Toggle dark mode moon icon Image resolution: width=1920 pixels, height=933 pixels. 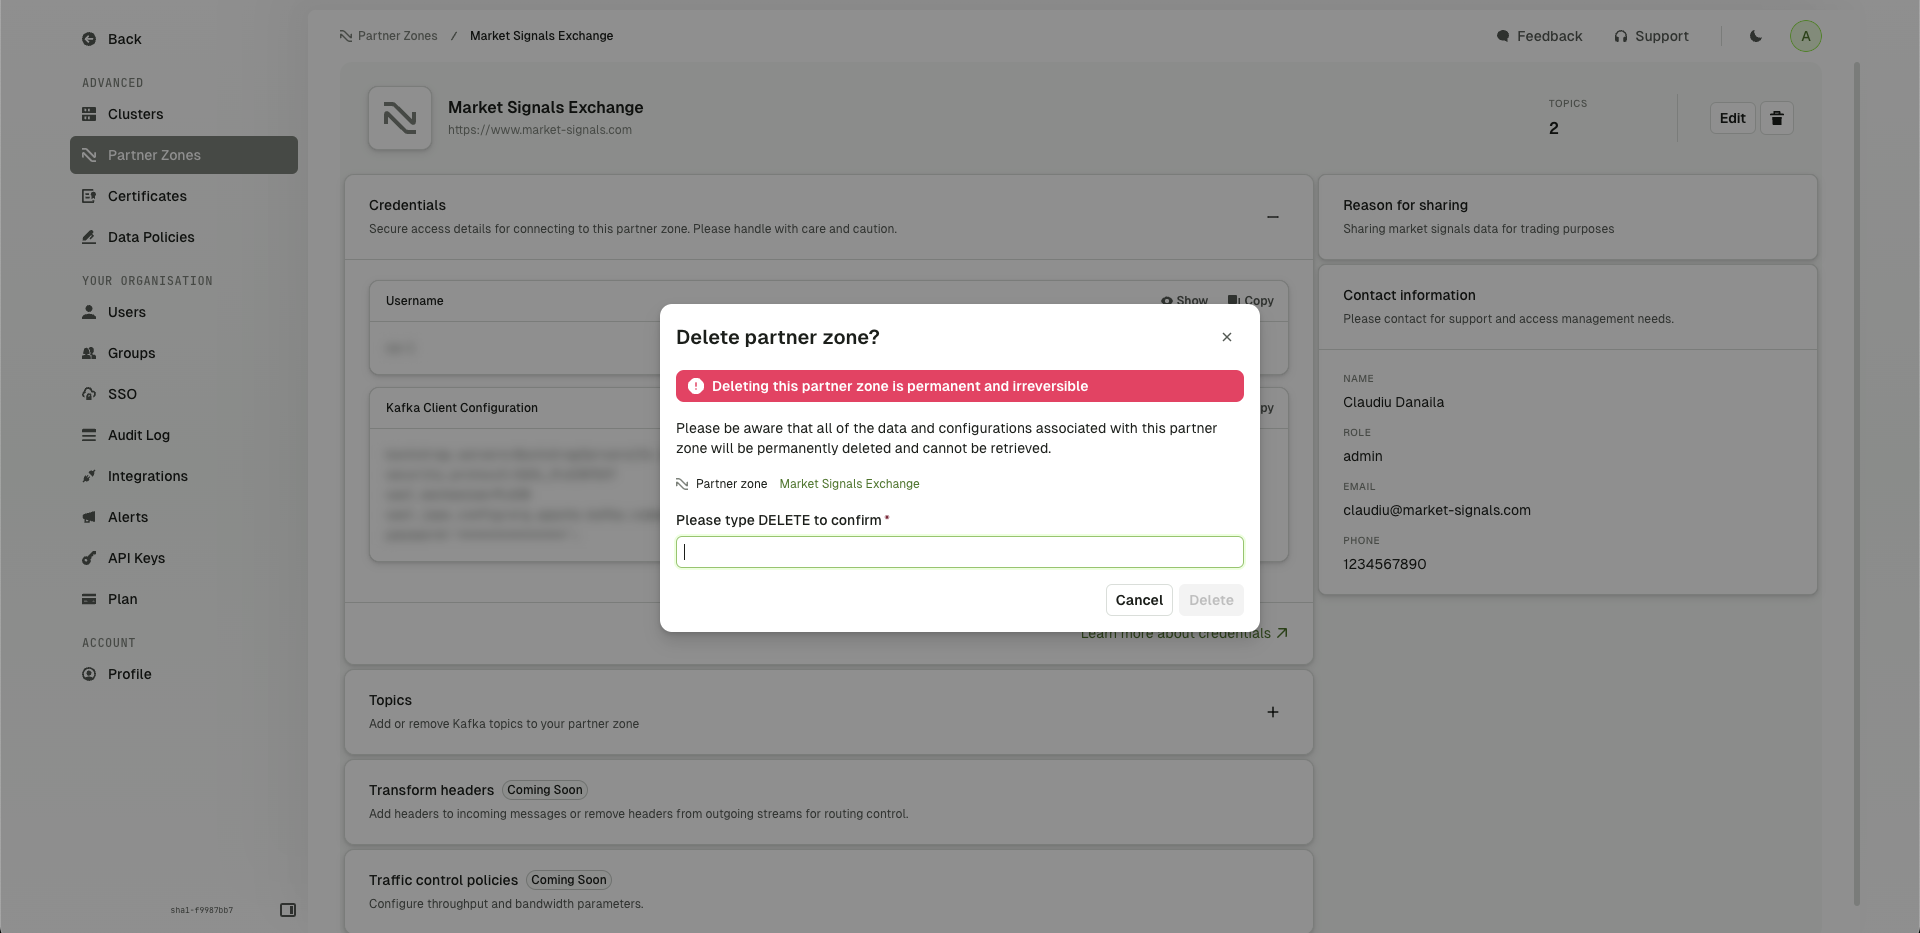[x=1755, y=36]
